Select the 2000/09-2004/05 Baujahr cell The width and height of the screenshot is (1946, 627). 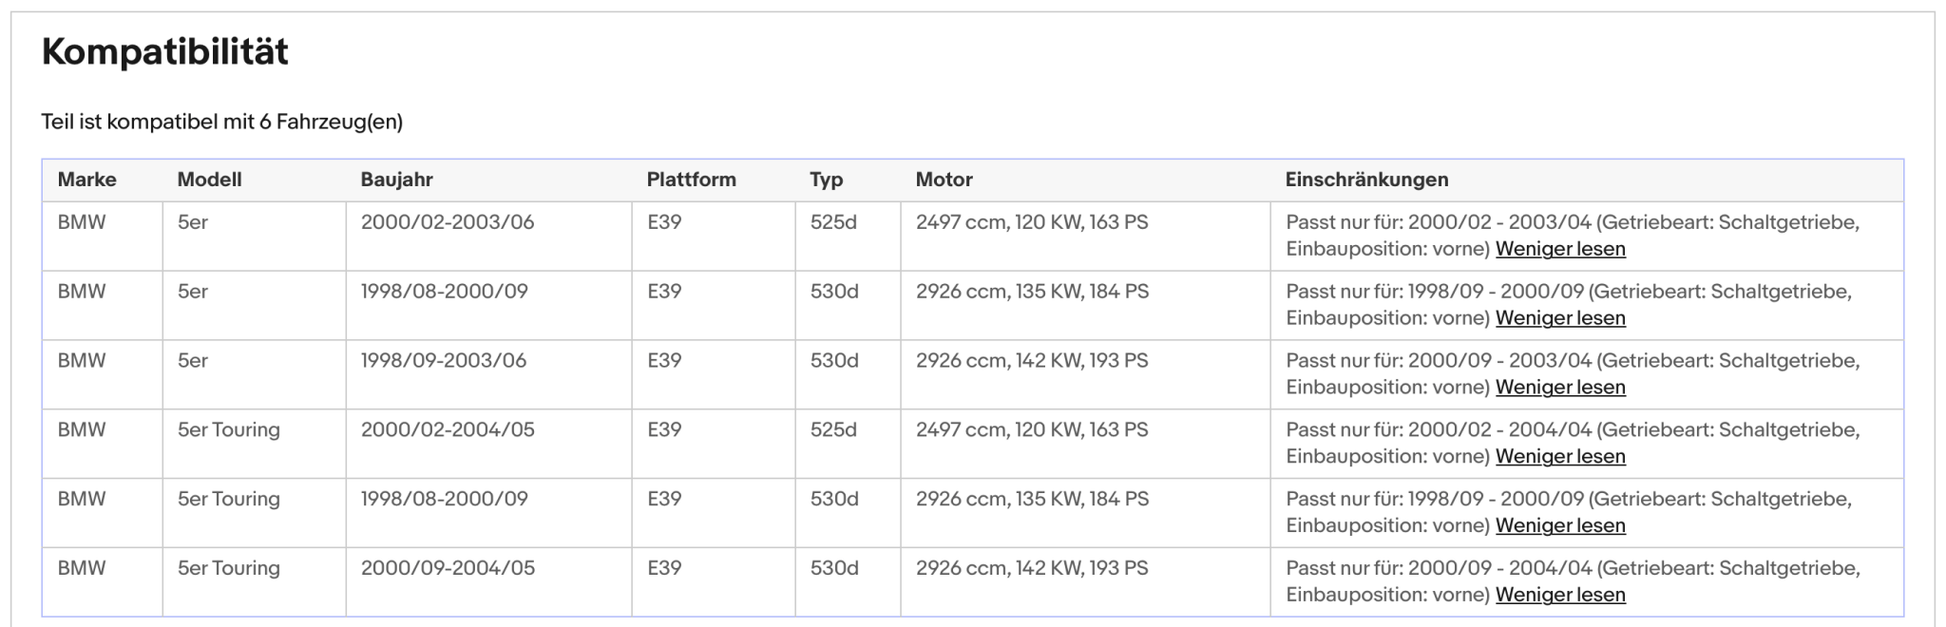447,568
